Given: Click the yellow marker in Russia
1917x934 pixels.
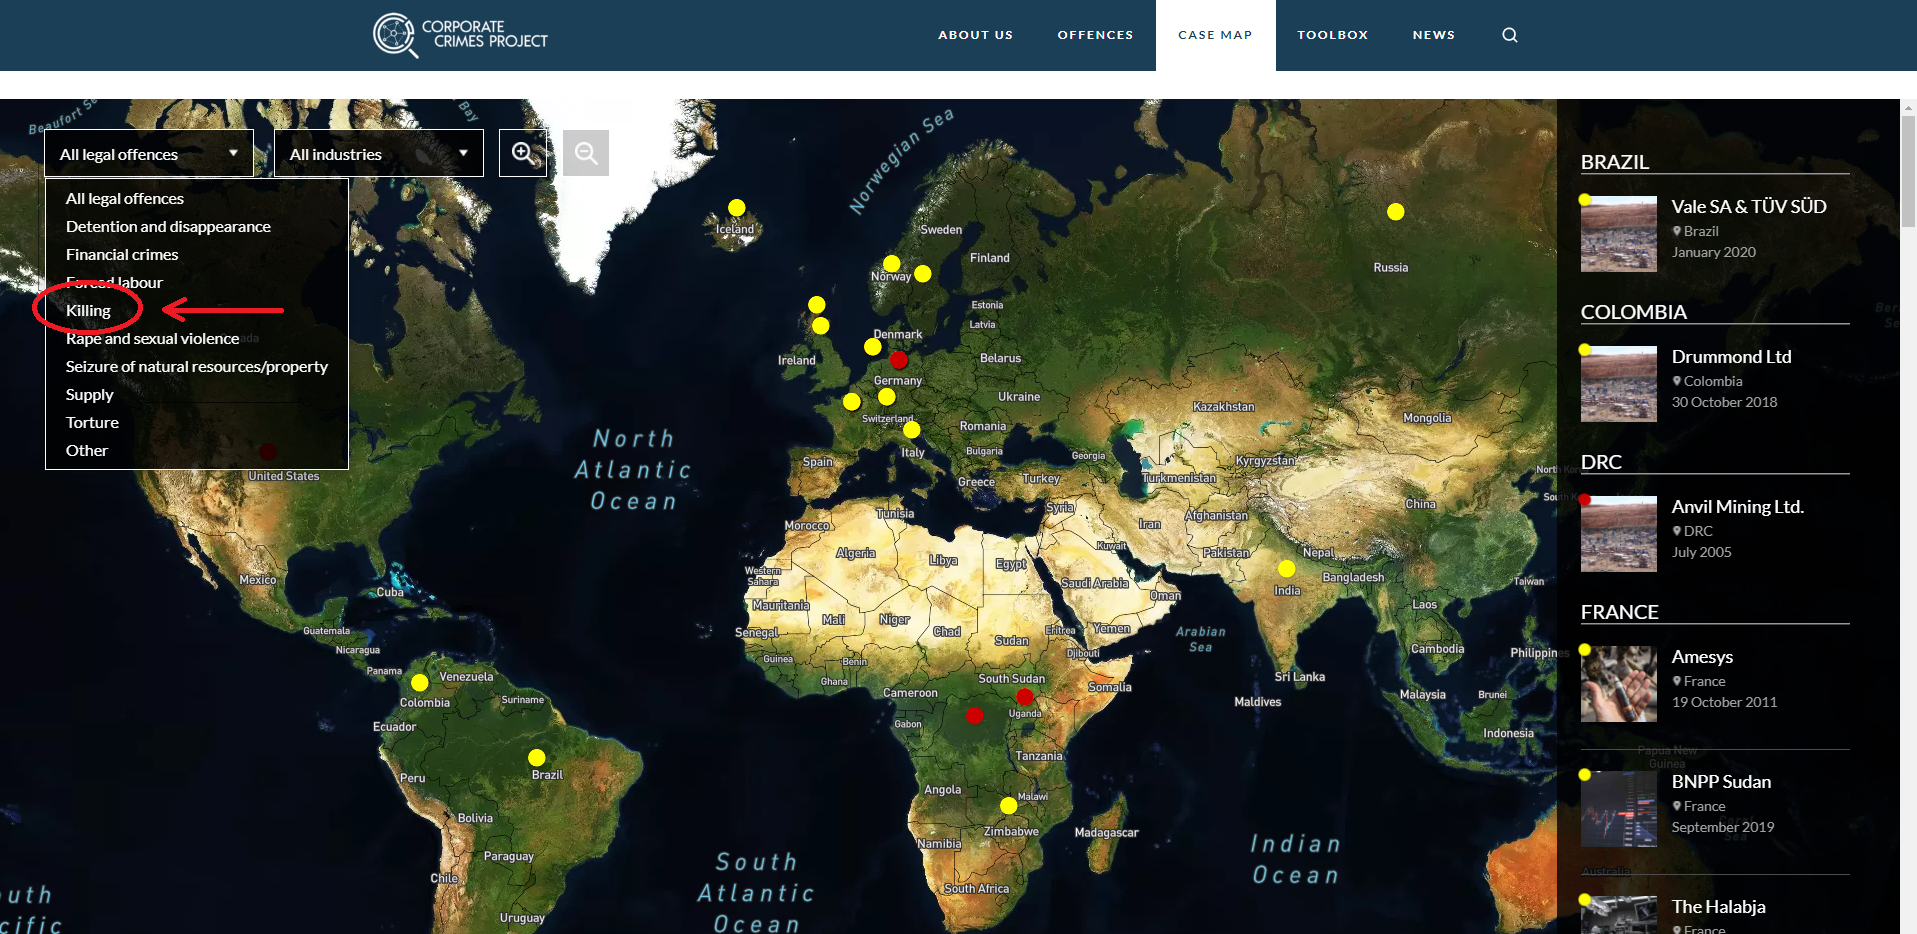Looking at the screenshot, I should point(1396,212).
